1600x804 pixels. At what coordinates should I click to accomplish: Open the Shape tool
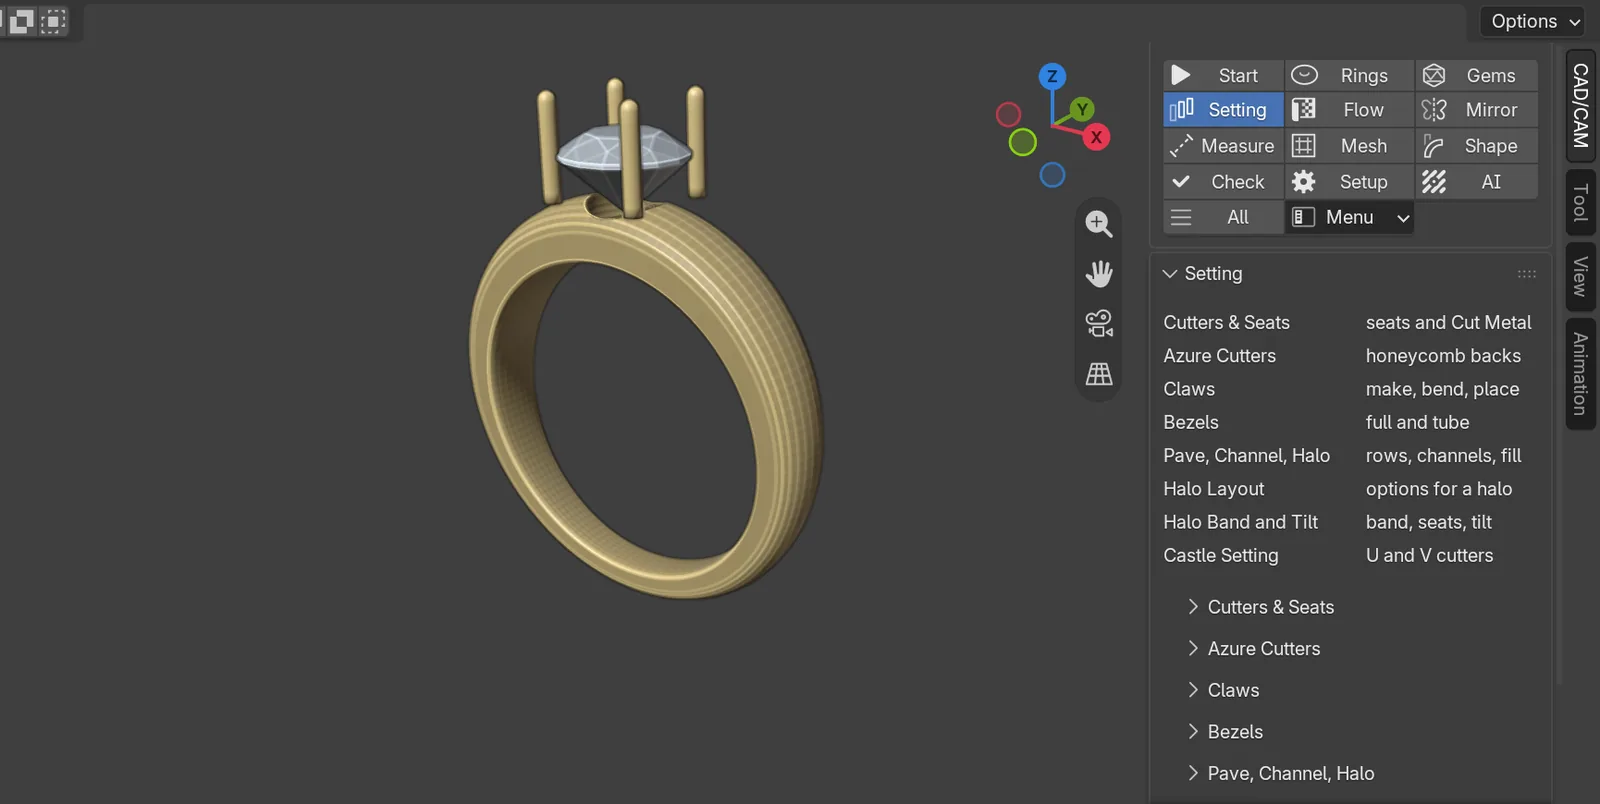tap(1477, 146)
